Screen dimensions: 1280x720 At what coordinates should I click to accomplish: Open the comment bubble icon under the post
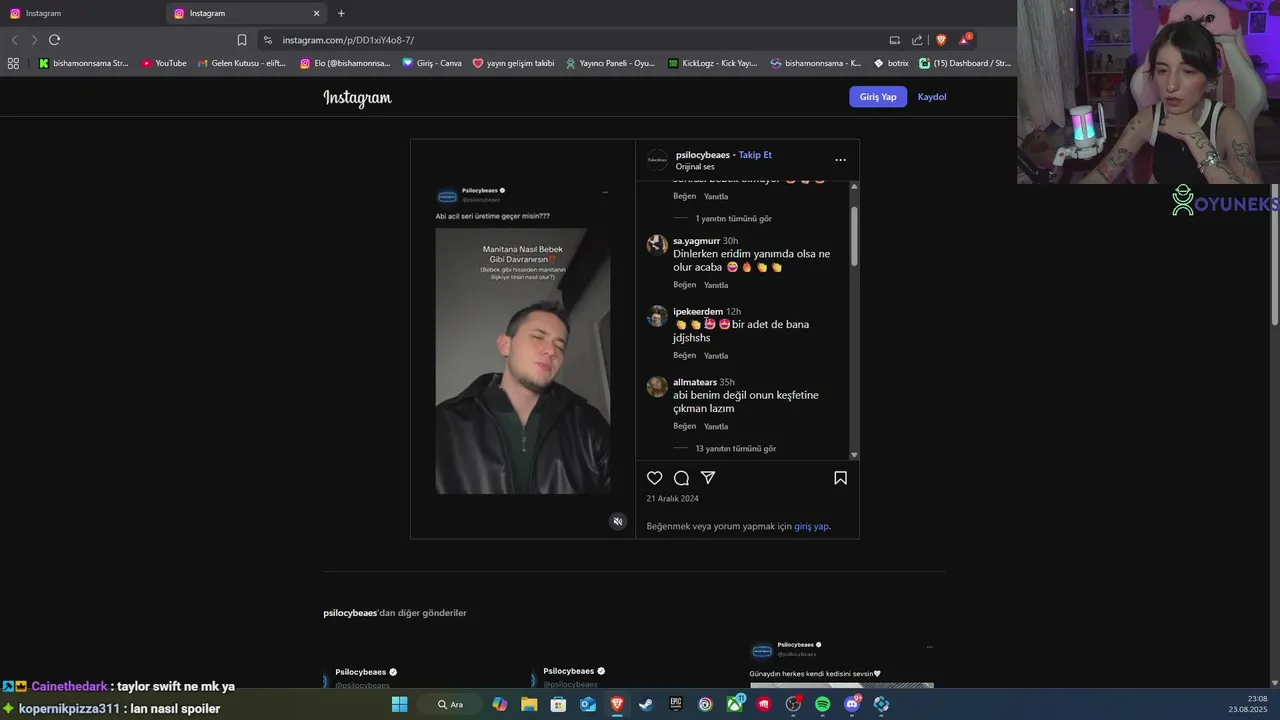681,478
